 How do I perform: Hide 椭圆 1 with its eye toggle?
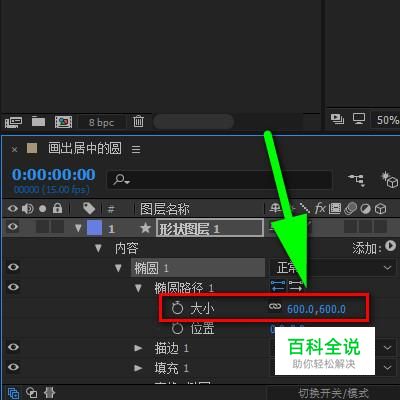coord(13,267)
